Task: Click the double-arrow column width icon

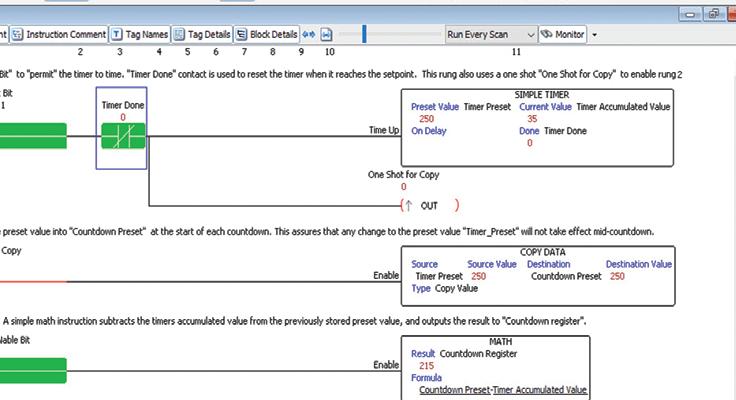Action: (x=309, y=34)
